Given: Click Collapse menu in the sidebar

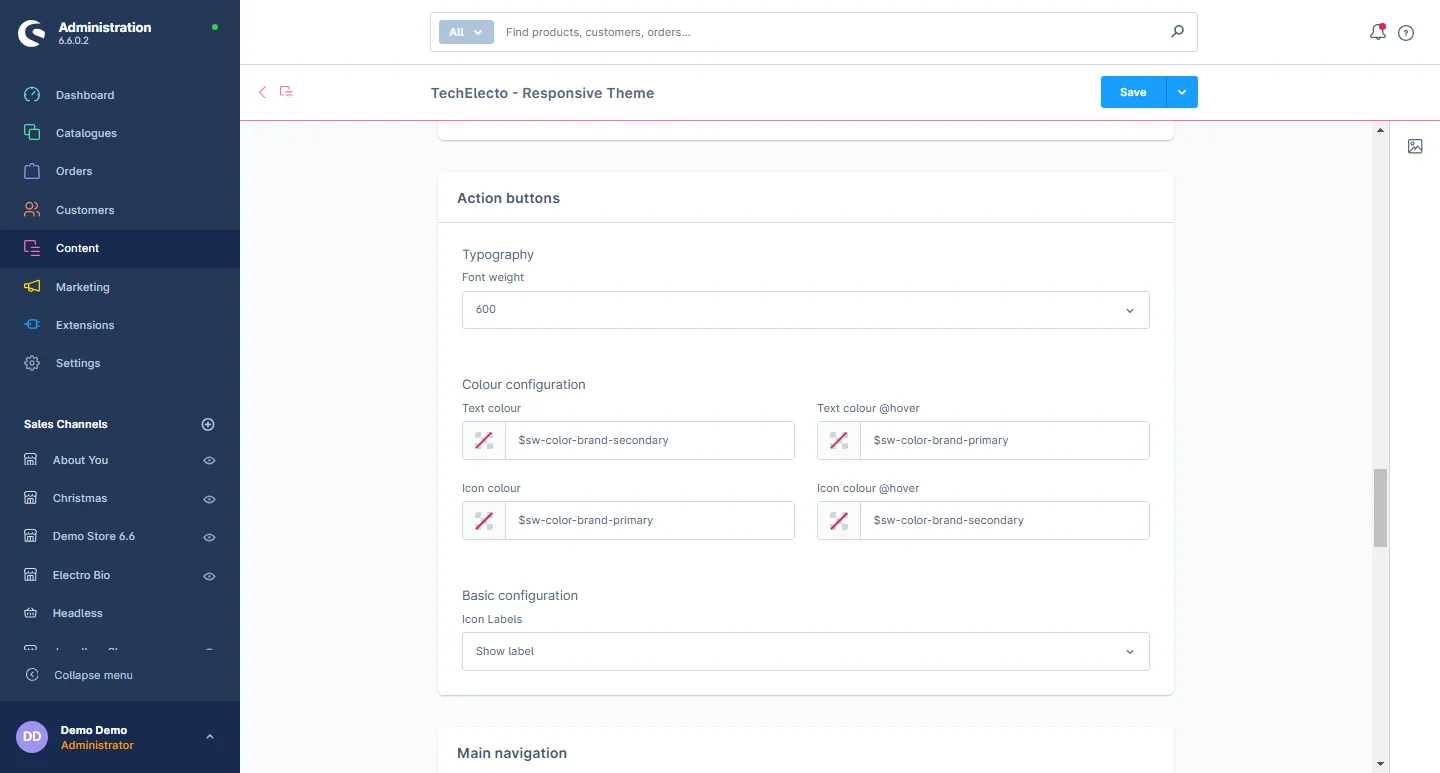Looking at the screenshot, I should (92, 675).
